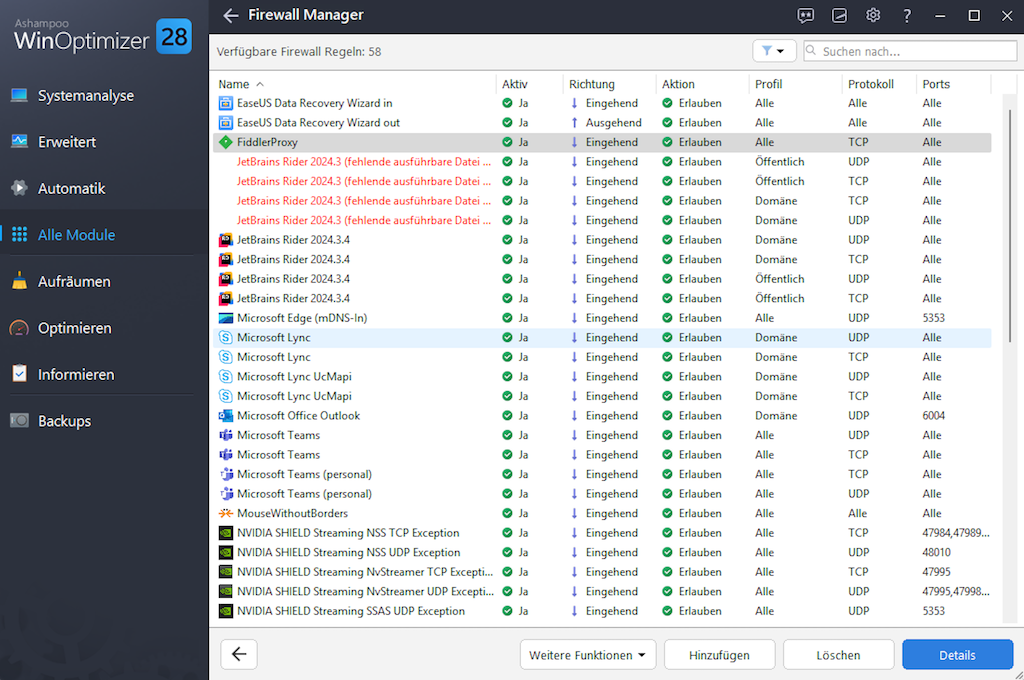Click the MouseWithoutBorders rule icon
The image size is (1024, 680).
(x=225, y=514)
